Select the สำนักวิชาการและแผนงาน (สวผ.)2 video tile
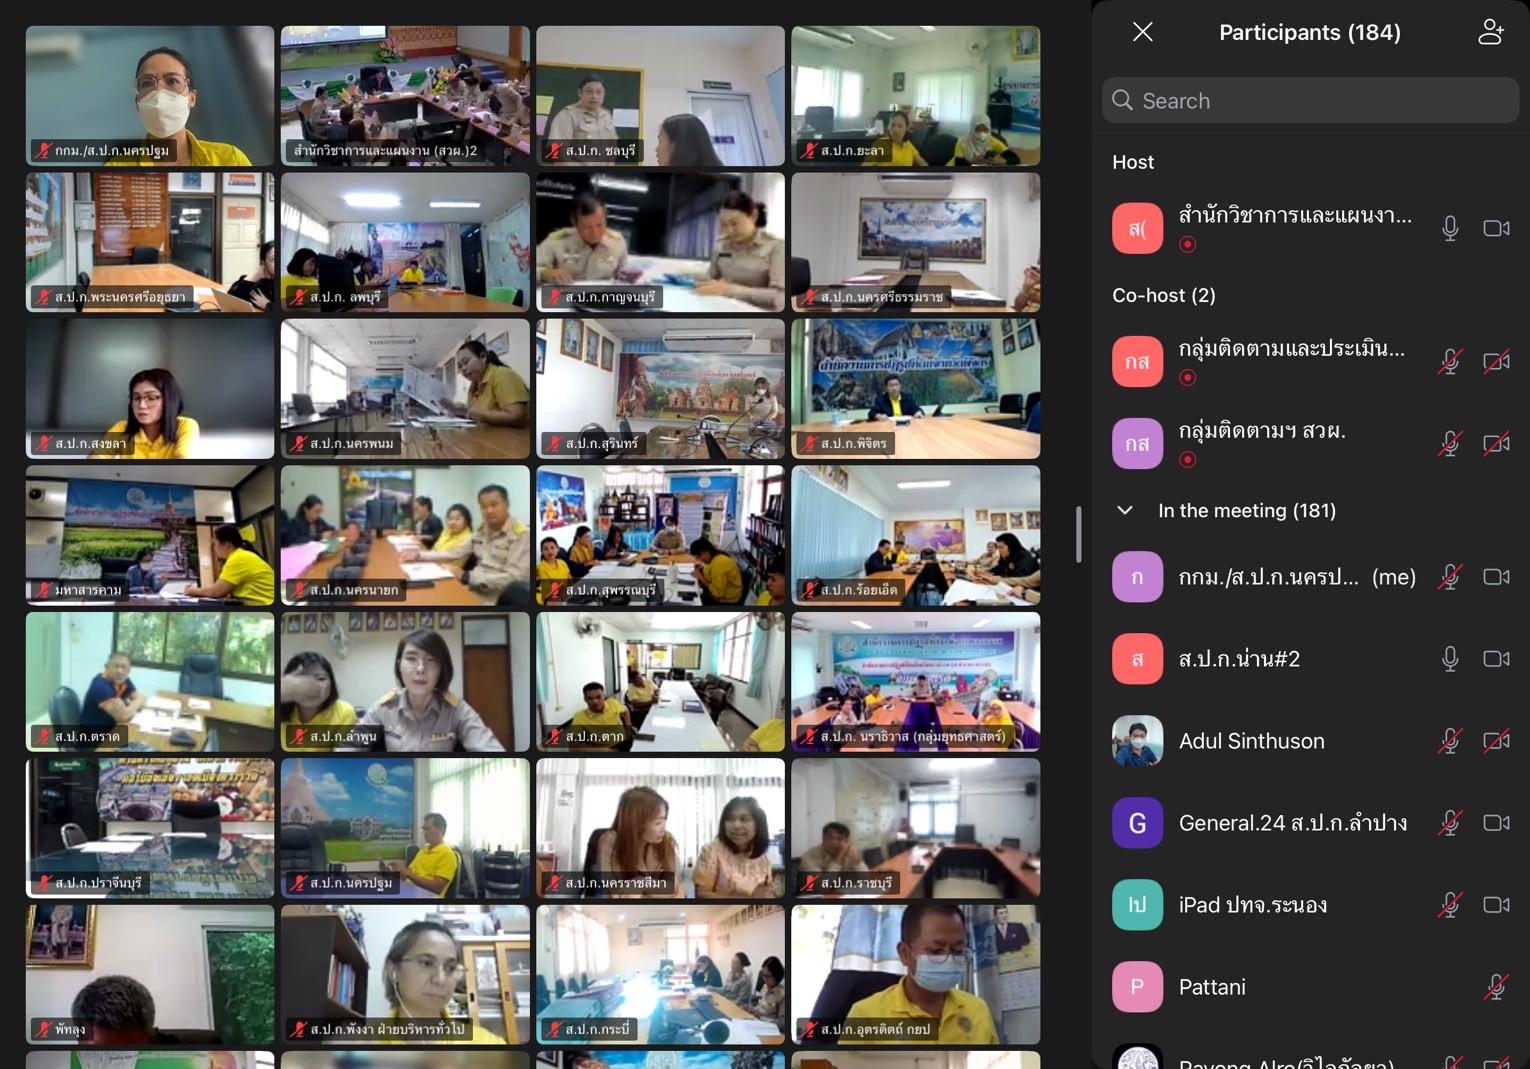Screen dimensions: 1530x1069 pos(405,96)
